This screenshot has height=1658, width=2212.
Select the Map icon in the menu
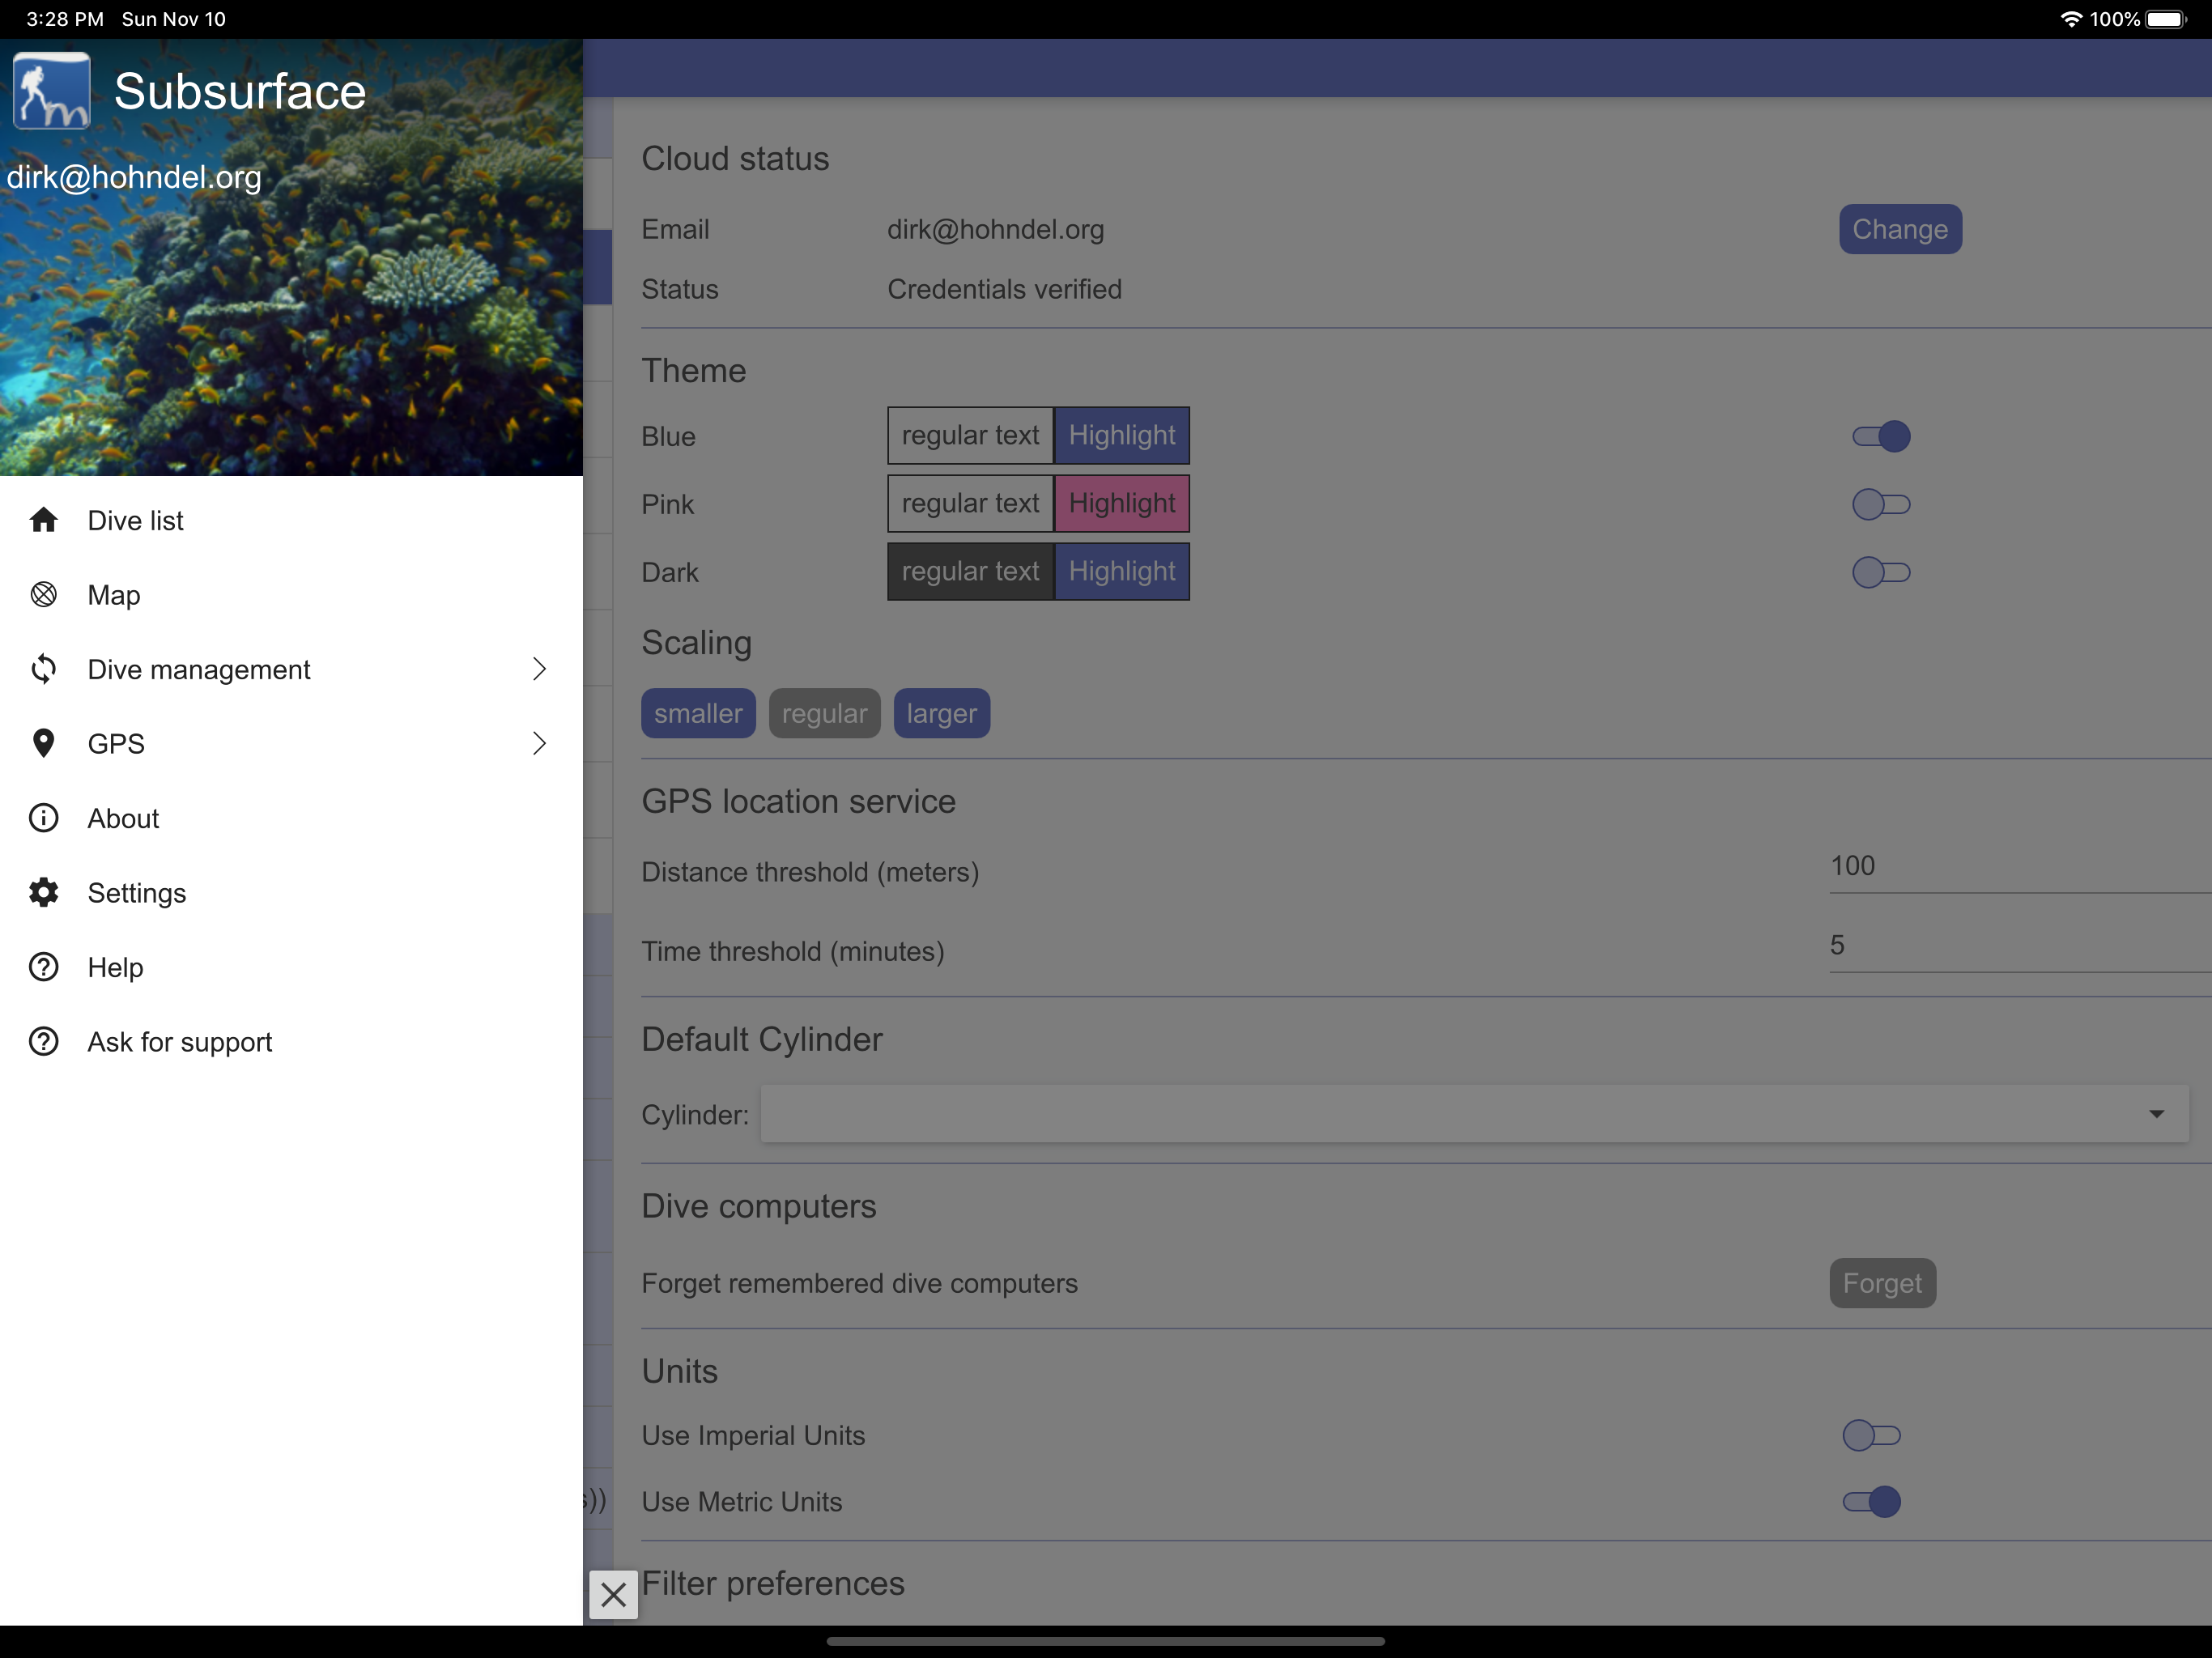click(44, 594)
